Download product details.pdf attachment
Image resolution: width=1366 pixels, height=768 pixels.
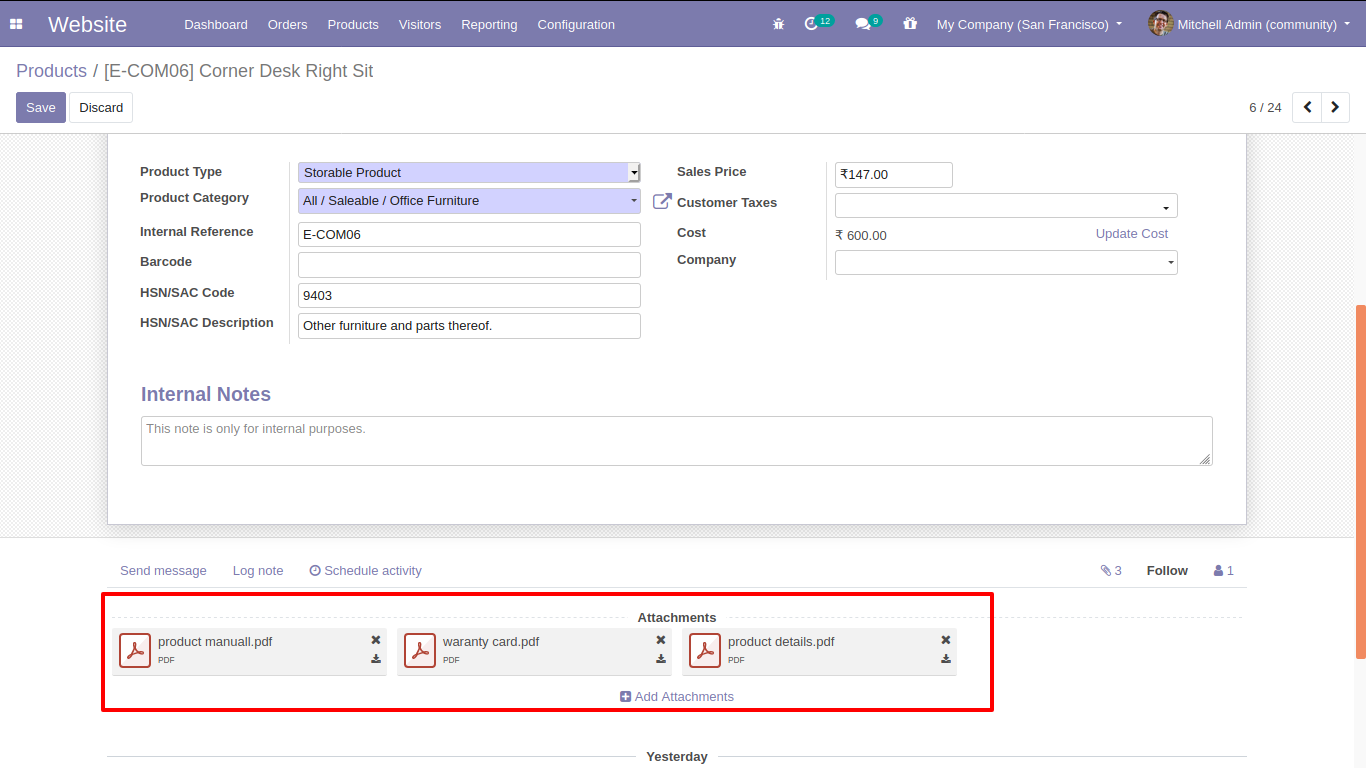[946, 659]
